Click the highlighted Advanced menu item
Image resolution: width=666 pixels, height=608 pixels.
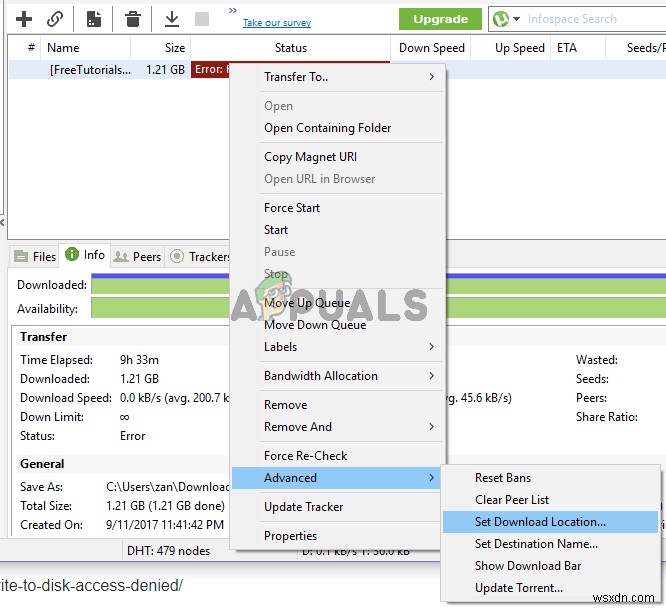point(336,478)
